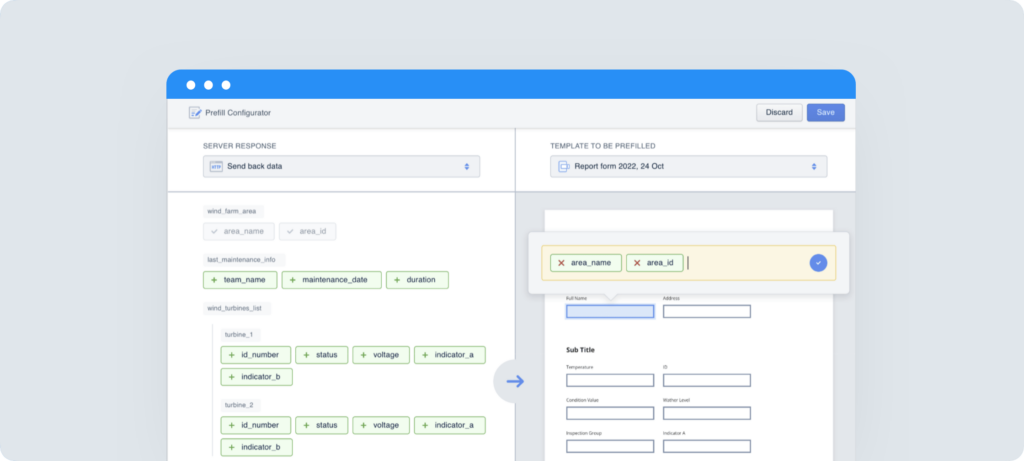Click the plus icon on duration

coord(397,280)
